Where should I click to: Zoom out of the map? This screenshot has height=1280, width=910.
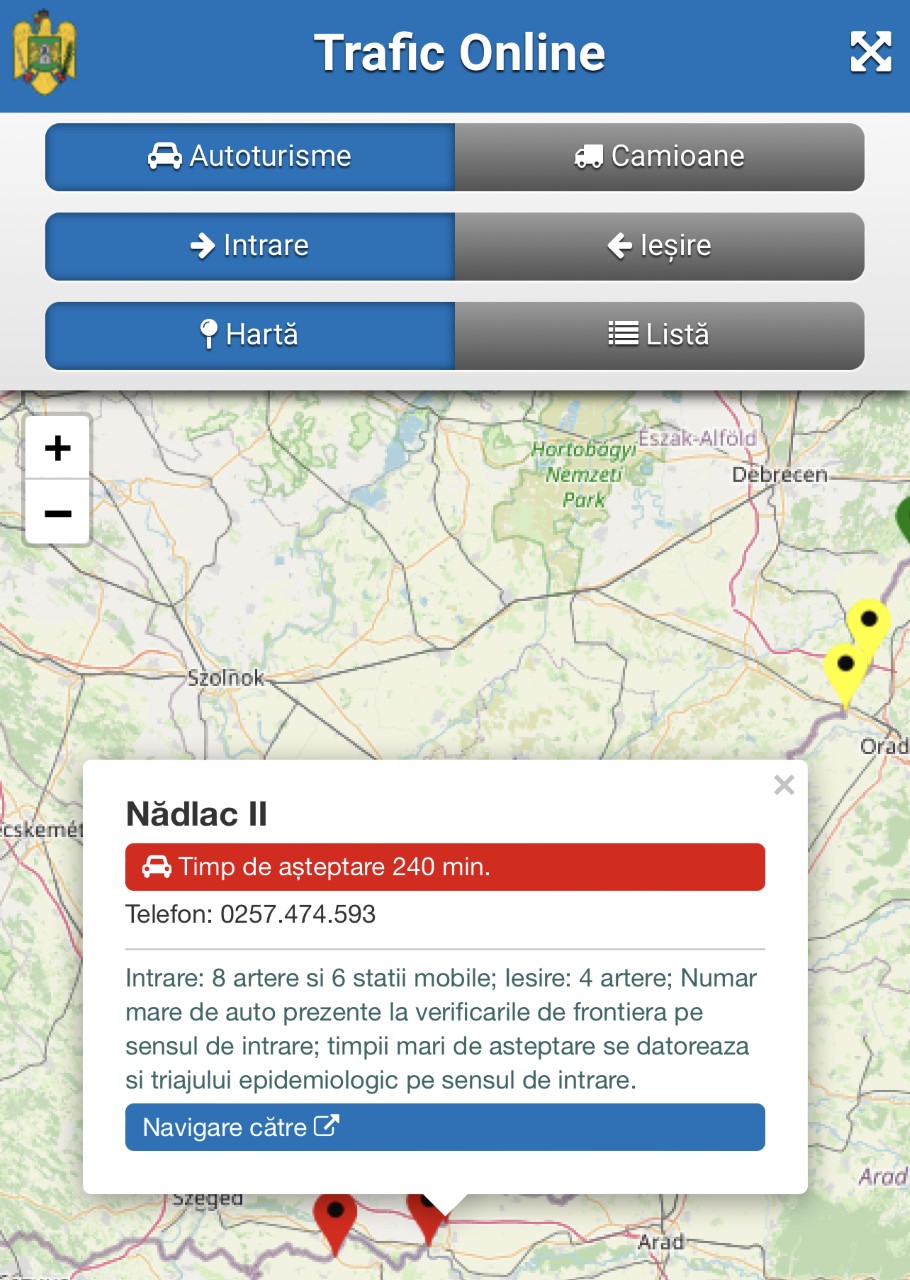(58, 513)
